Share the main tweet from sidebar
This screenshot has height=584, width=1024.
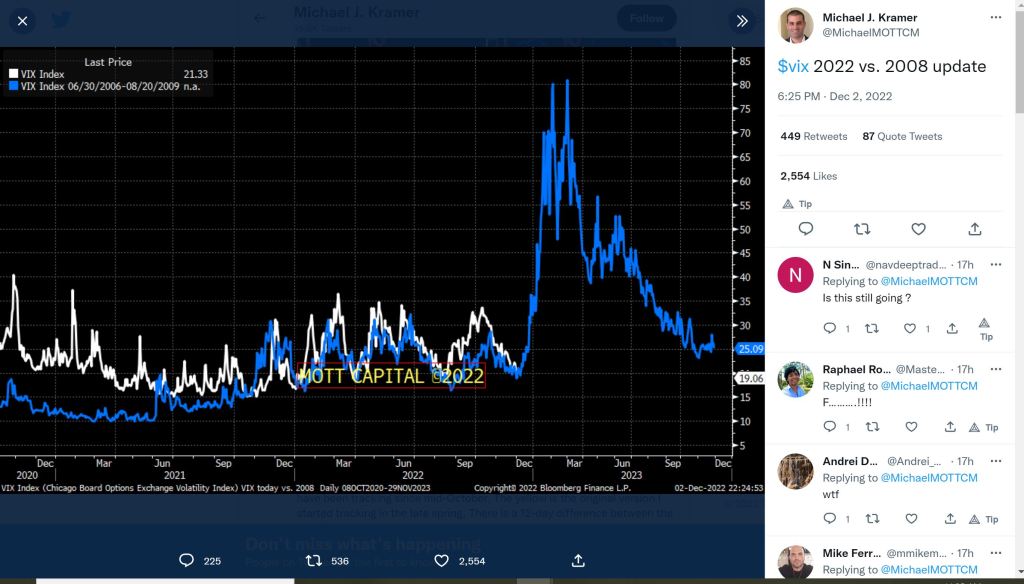pos(975,229)
